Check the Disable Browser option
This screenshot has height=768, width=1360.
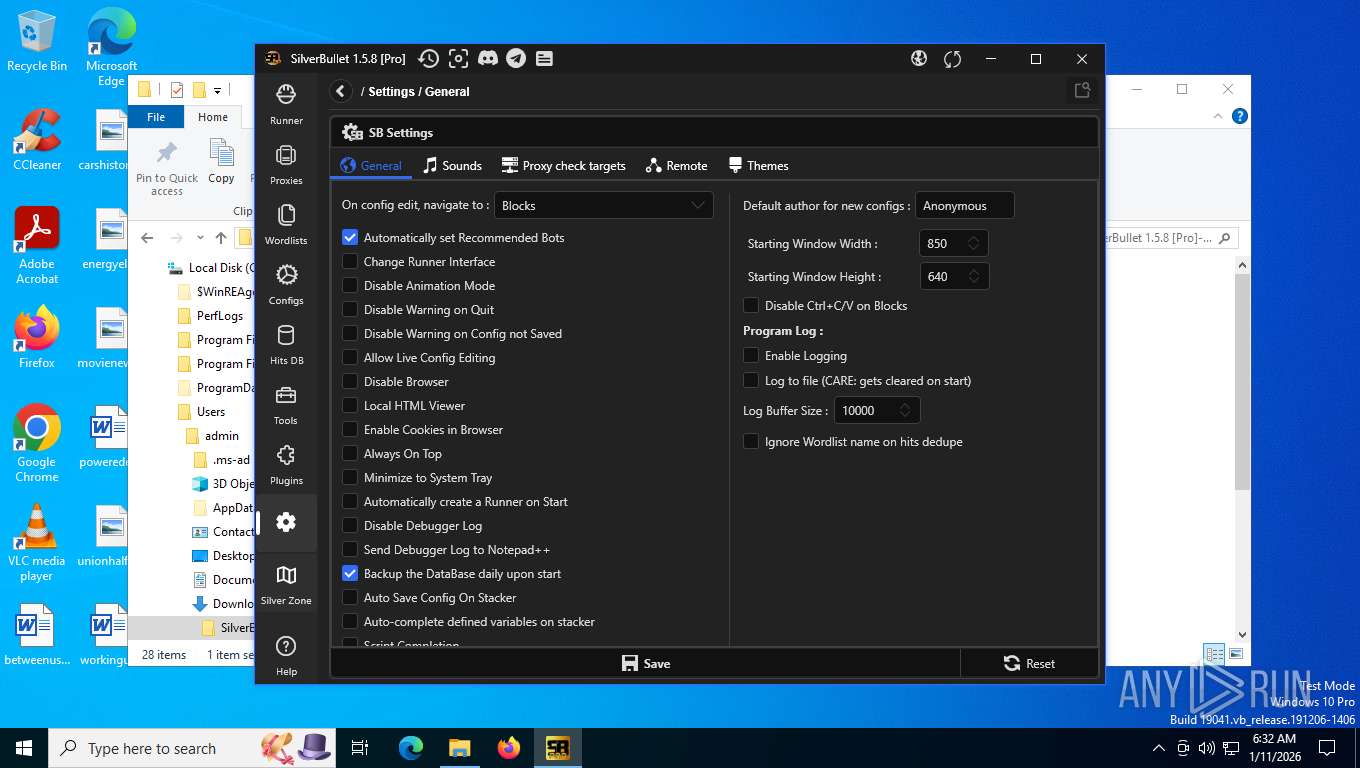point(350,382)
